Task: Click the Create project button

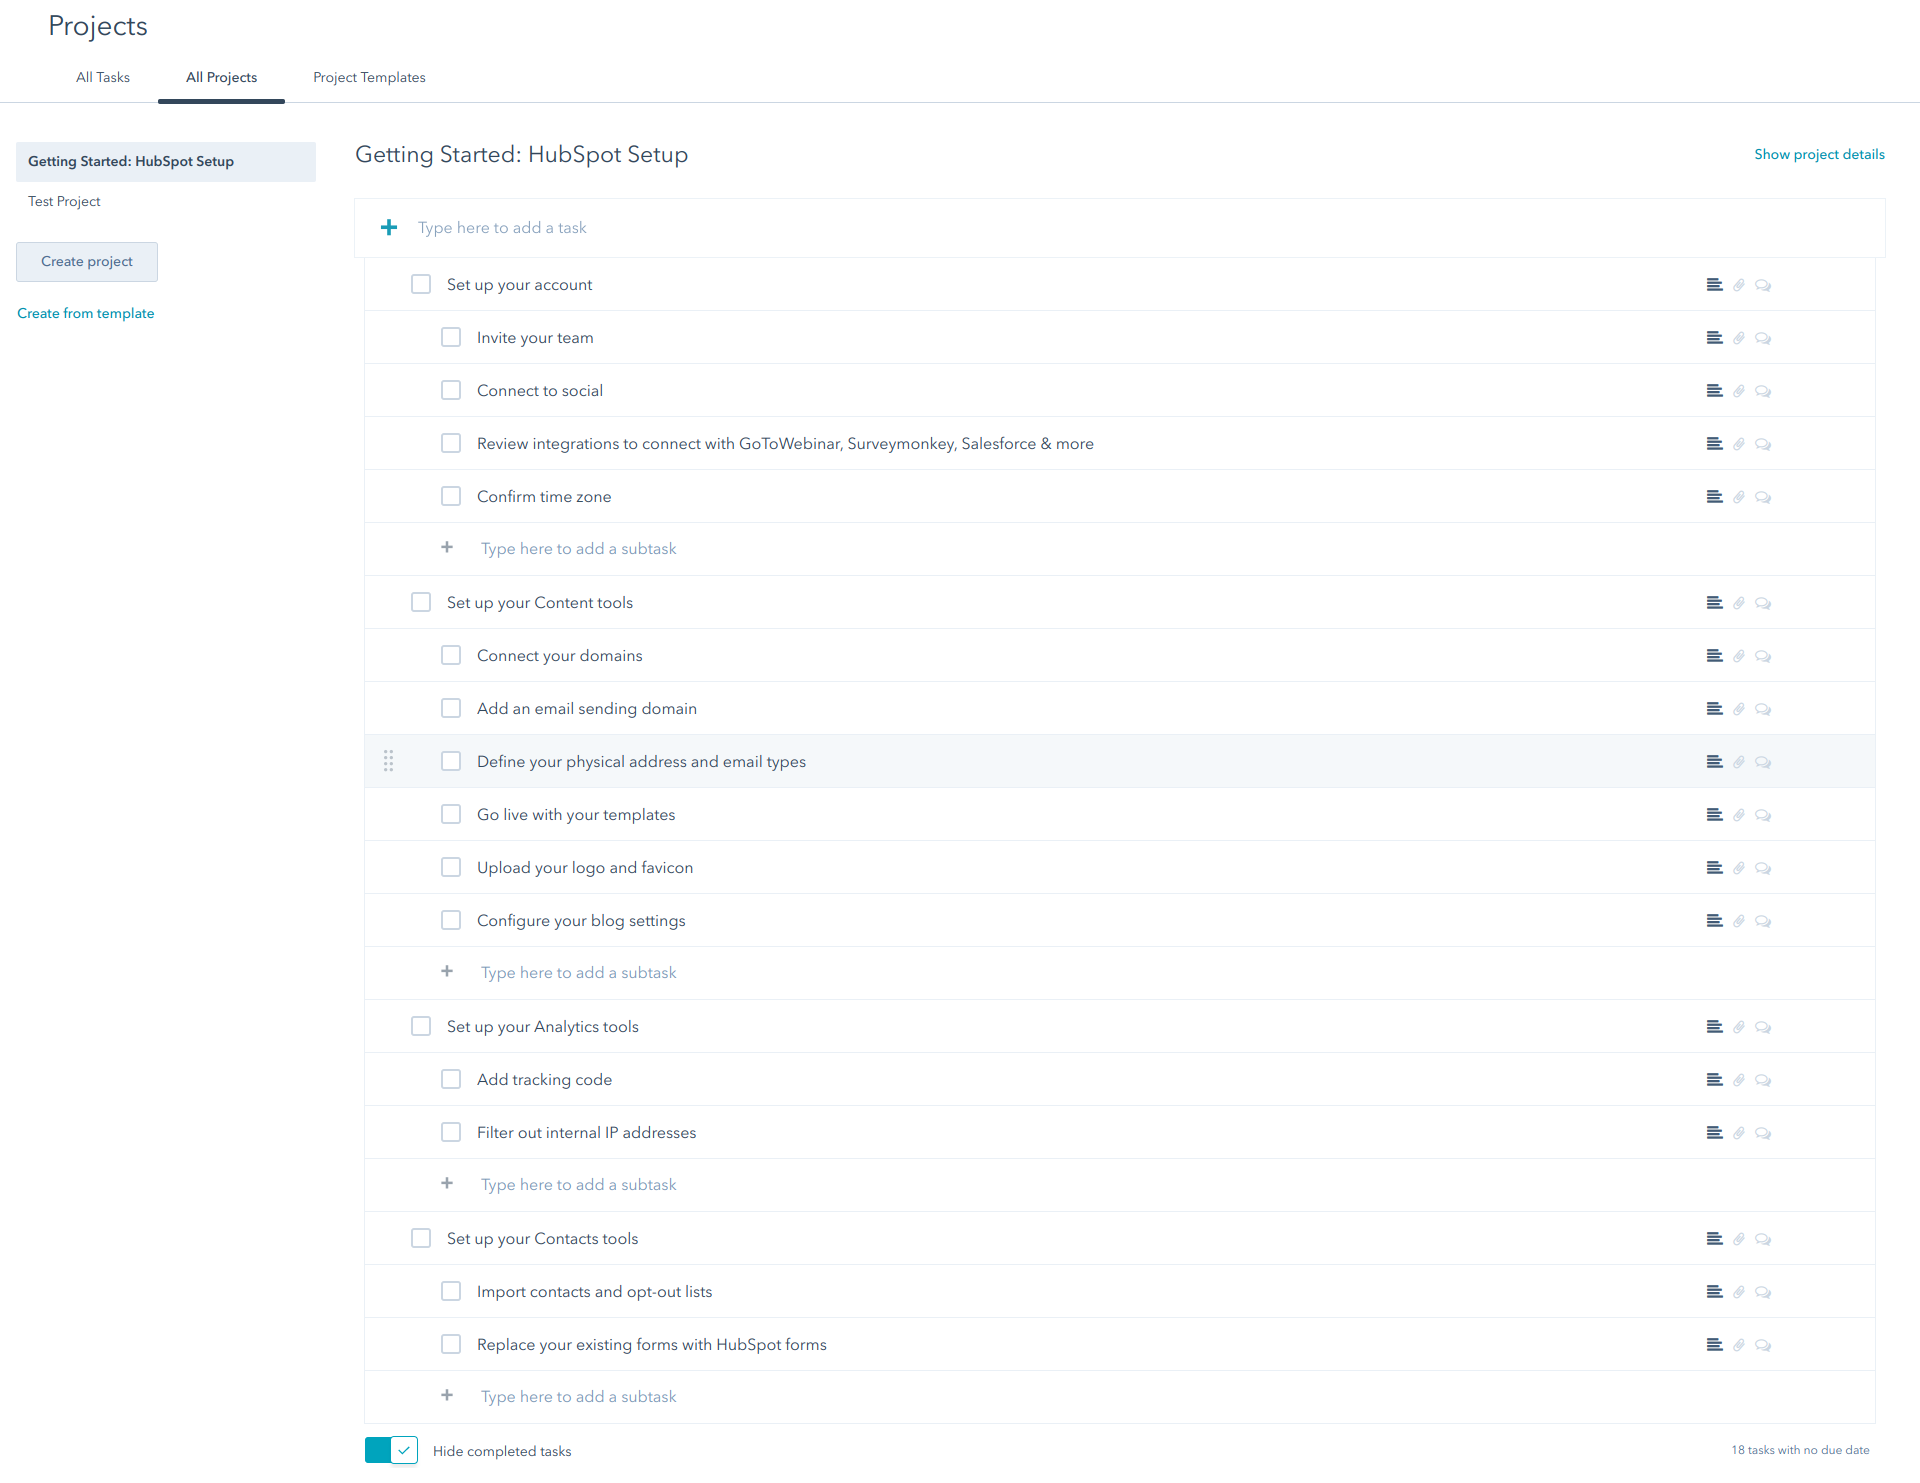Action: (86, 261)
